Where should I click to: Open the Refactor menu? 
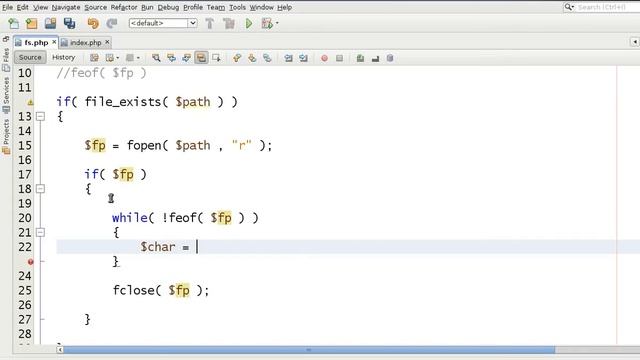[x=124, y=7]
